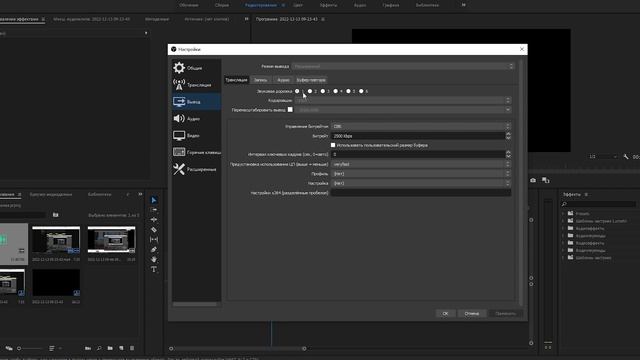640x360 pixels.
Task: Select the Hand tool in Premiere toolbar
Action: [153, 259]
